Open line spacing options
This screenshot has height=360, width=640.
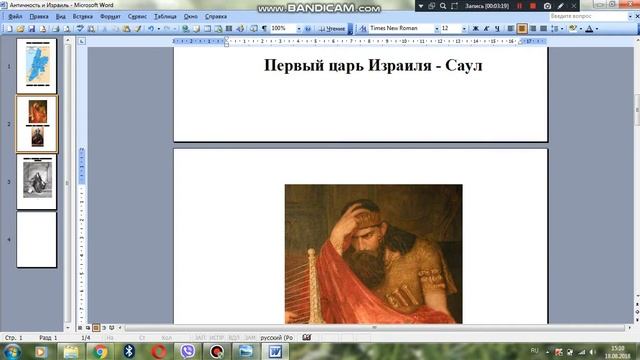click(x=554, y=29)
